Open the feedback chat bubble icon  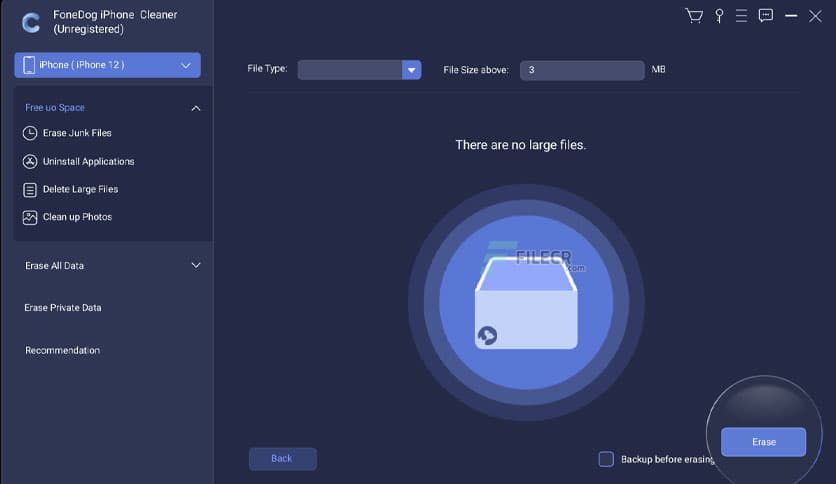click(x=766, y=16)
